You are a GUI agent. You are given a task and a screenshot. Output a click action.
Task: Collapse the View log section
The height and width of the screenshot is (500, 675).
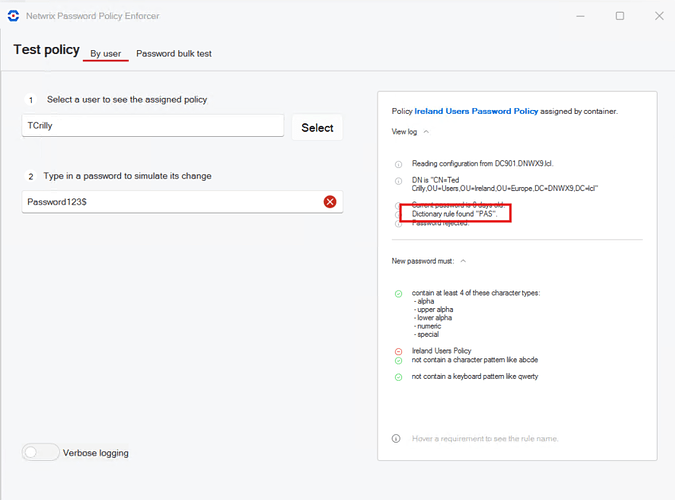coord(426,131)
